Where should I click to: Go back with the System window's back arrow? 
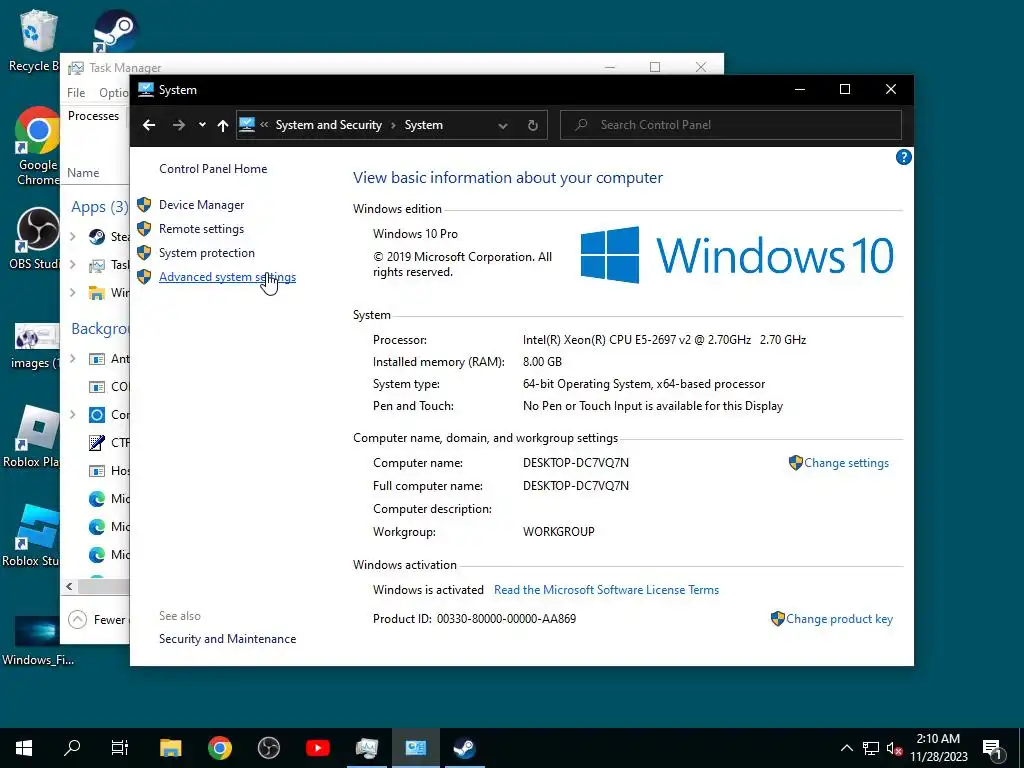(149, 125)
